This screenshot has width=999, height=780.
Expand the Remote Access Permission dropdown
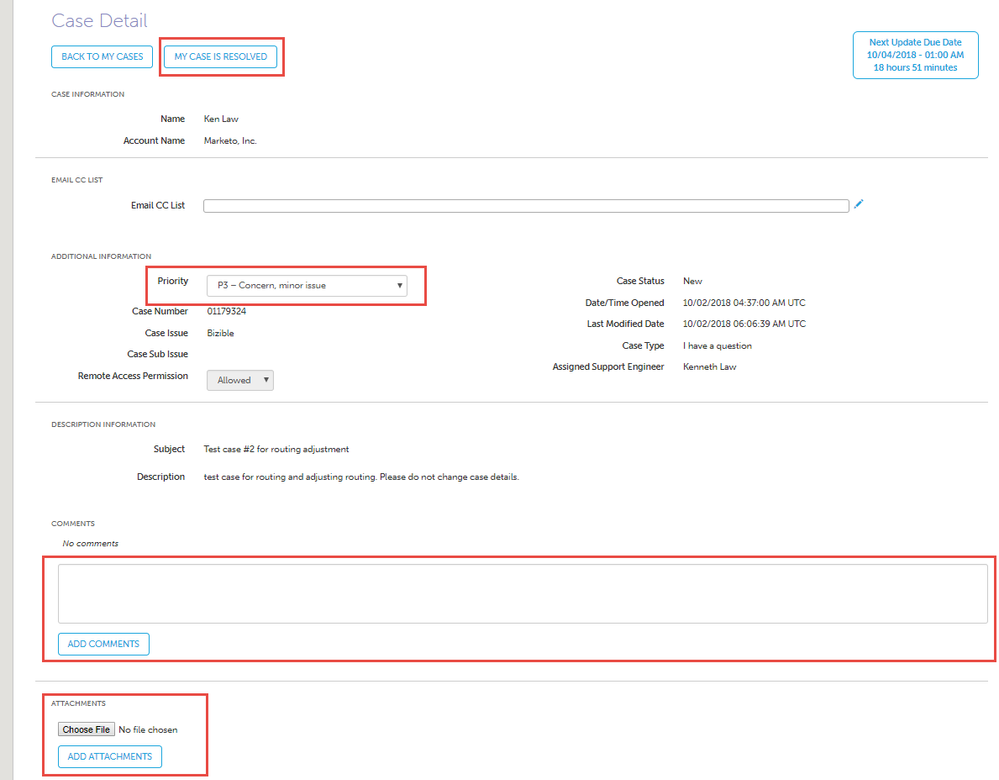click(x=240, y=380)
